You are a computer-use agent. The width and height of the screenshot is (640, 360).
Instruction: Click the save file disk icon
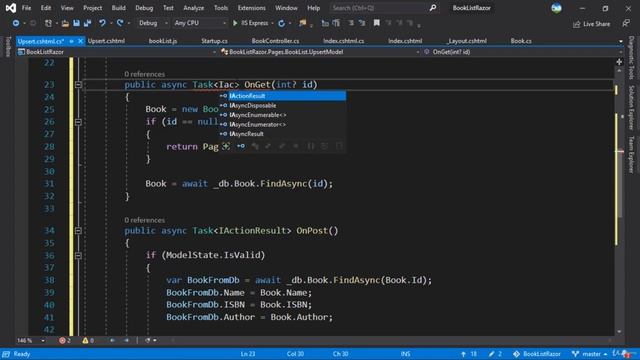76,23
